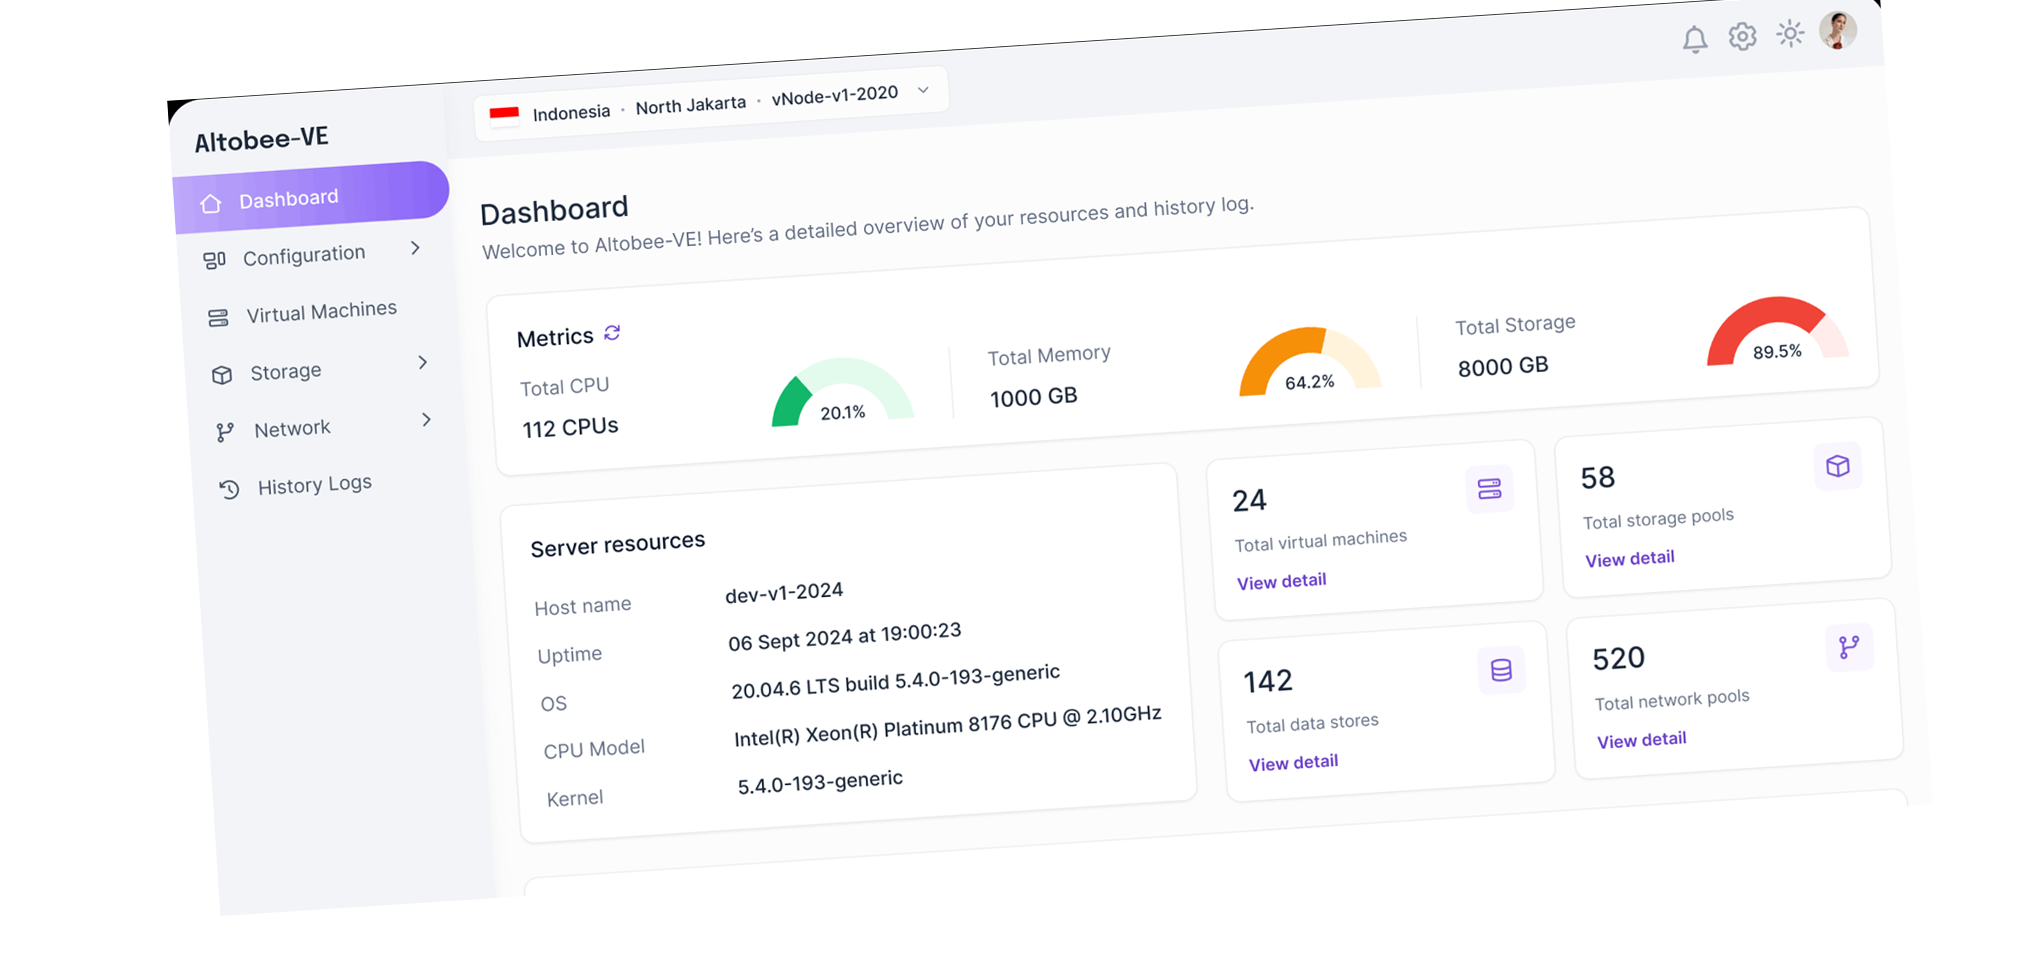Refresh metrics with the reload icon
The image size is (2026, 960).
click(x=612, y=333)
